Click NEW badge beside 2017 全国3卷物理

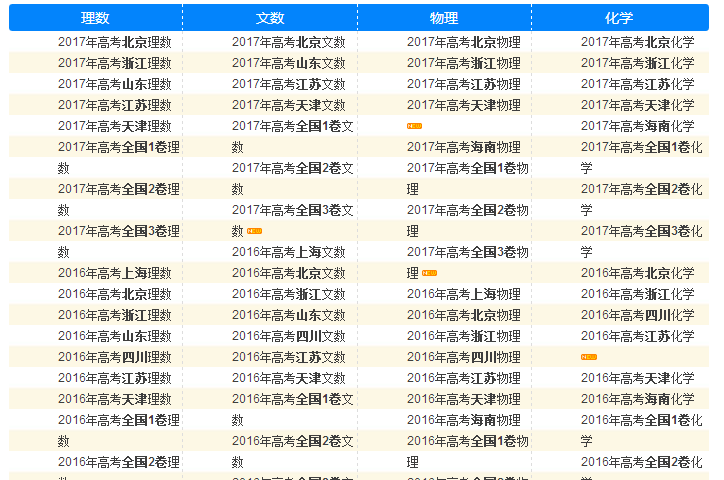tap(429, 273)
